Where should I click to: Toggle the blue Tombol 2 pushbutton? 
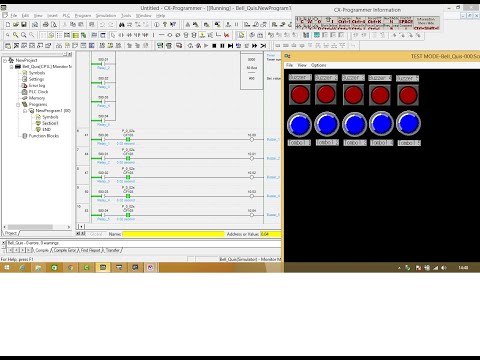point(327,124)
